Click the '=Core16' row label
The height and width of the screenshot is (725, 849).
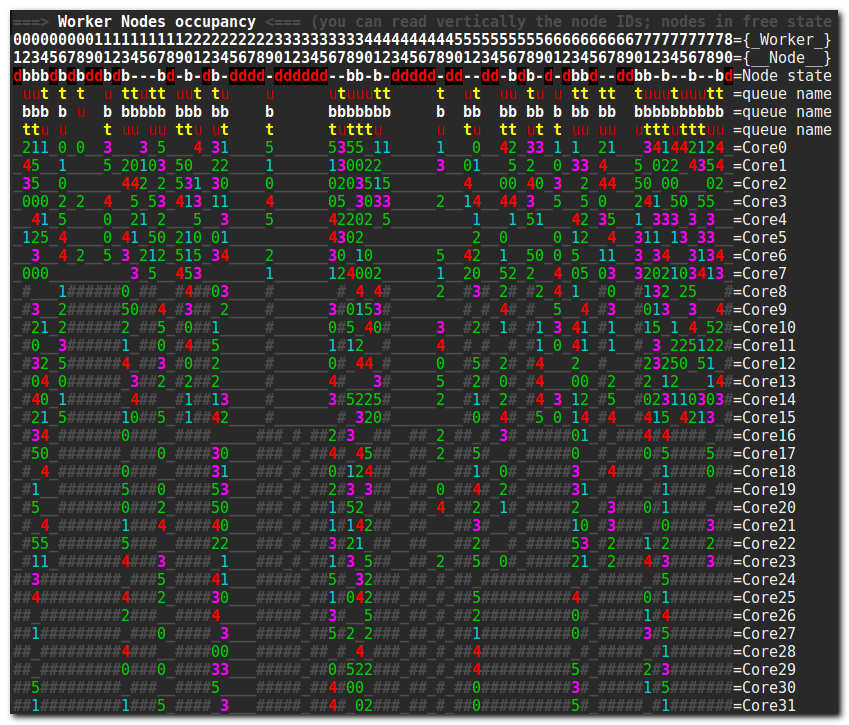coord(765,436)
